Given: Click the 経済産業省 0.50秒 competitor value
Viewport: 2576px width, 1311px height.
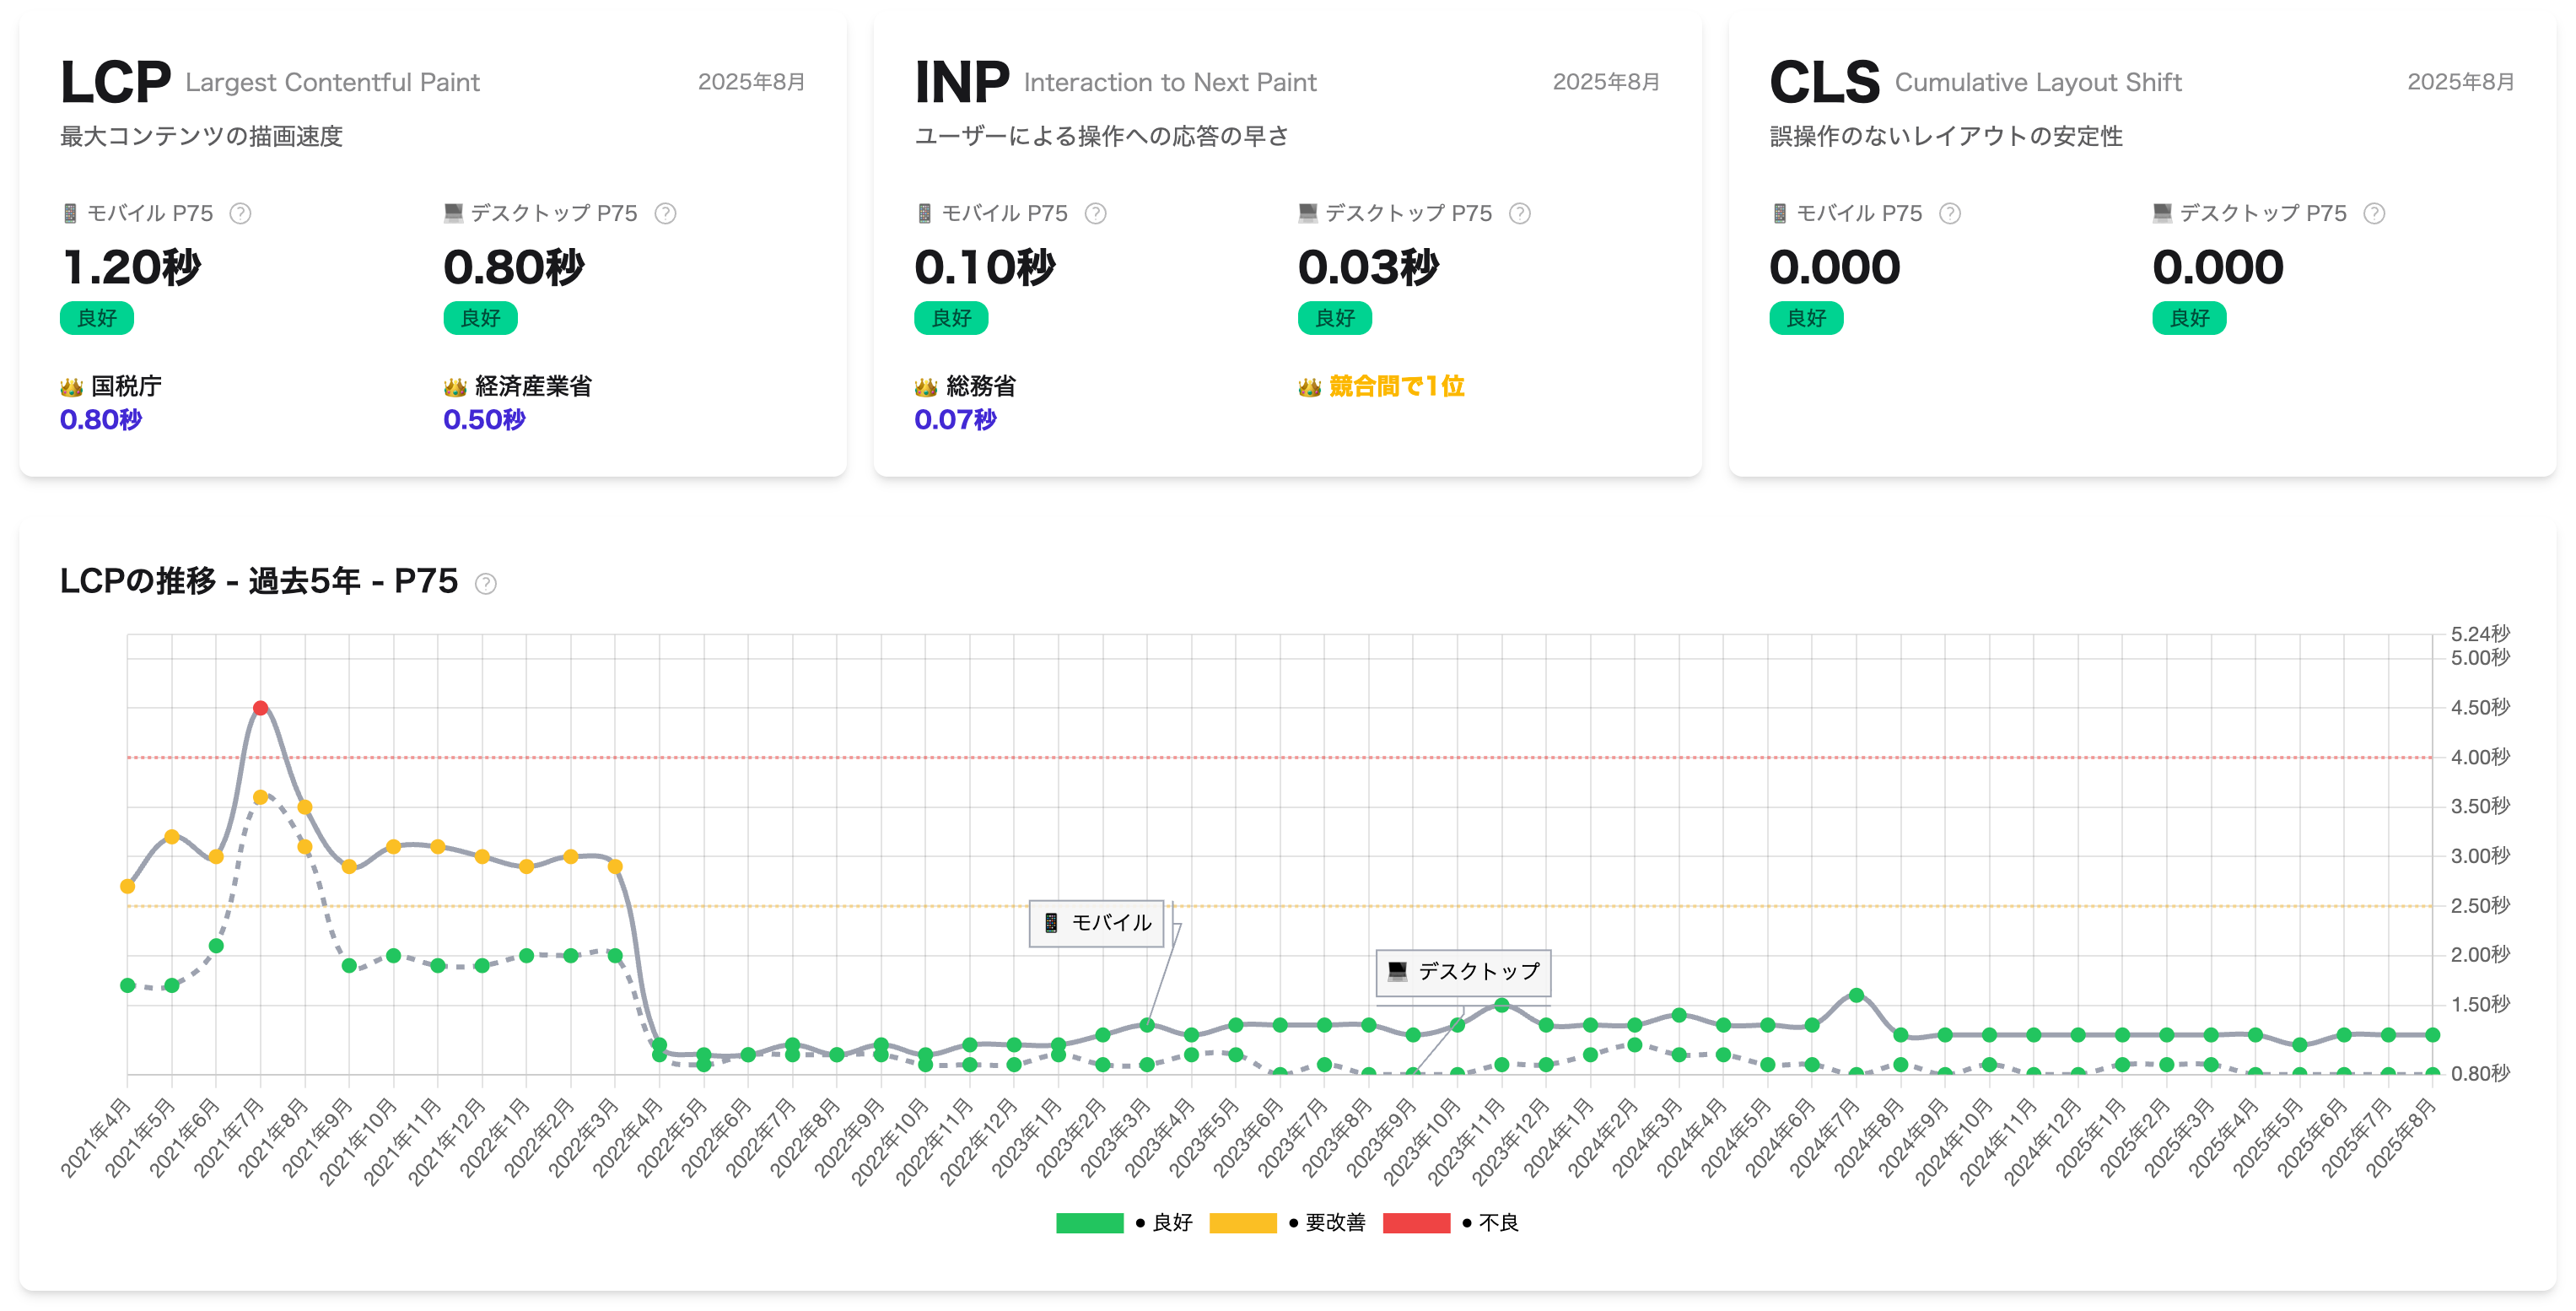Looking at the screenshot, I should pyautogui.click(x=484, y=420).
